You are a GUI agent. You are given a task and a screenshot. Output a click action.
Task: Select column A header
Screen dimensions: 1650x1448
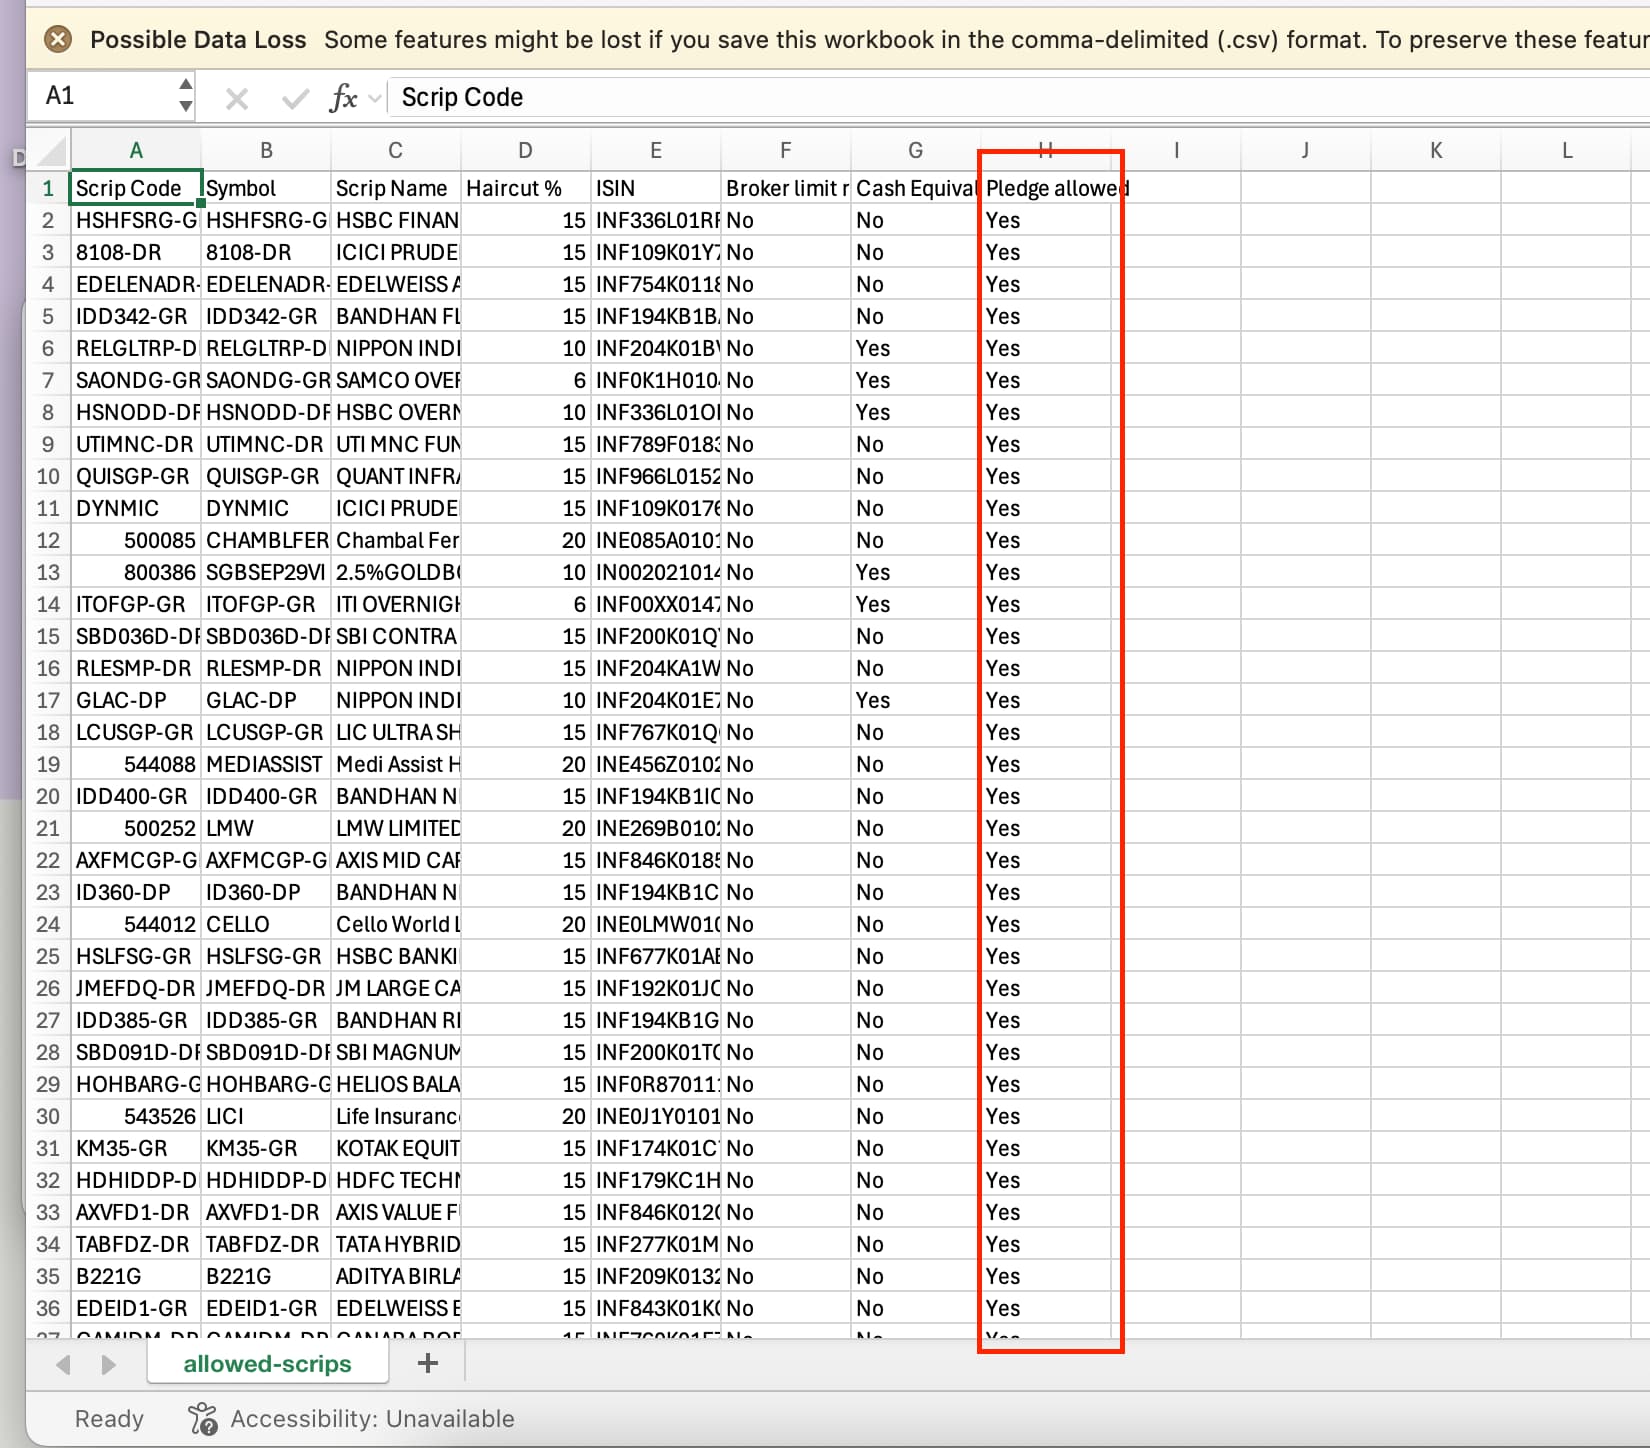point(136,151)
